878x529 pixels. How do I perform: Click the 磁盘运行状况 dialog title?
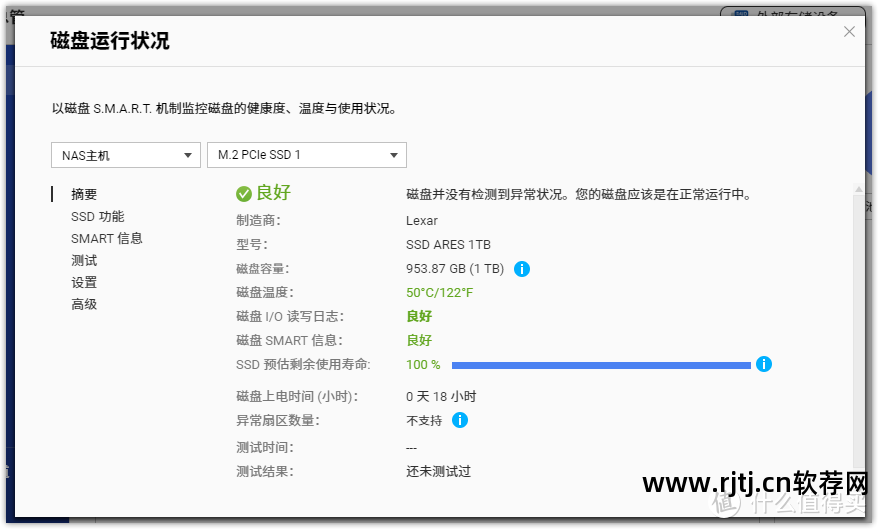tap(110, 41)
